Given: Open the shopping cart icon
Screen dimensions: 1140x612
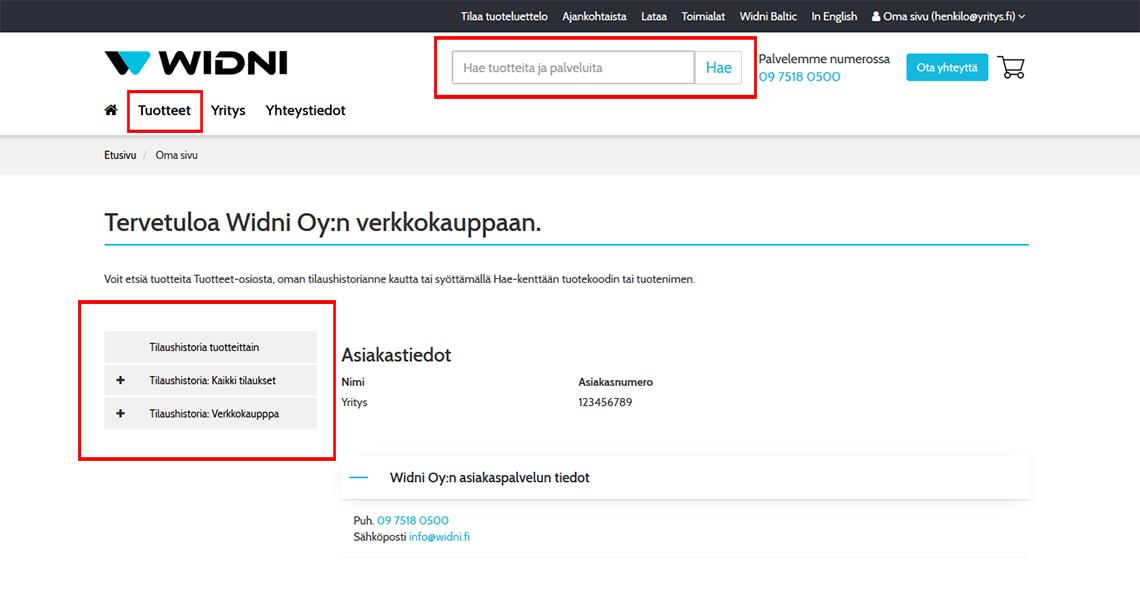Looking at the screenshot, I should coord(1011,67).
